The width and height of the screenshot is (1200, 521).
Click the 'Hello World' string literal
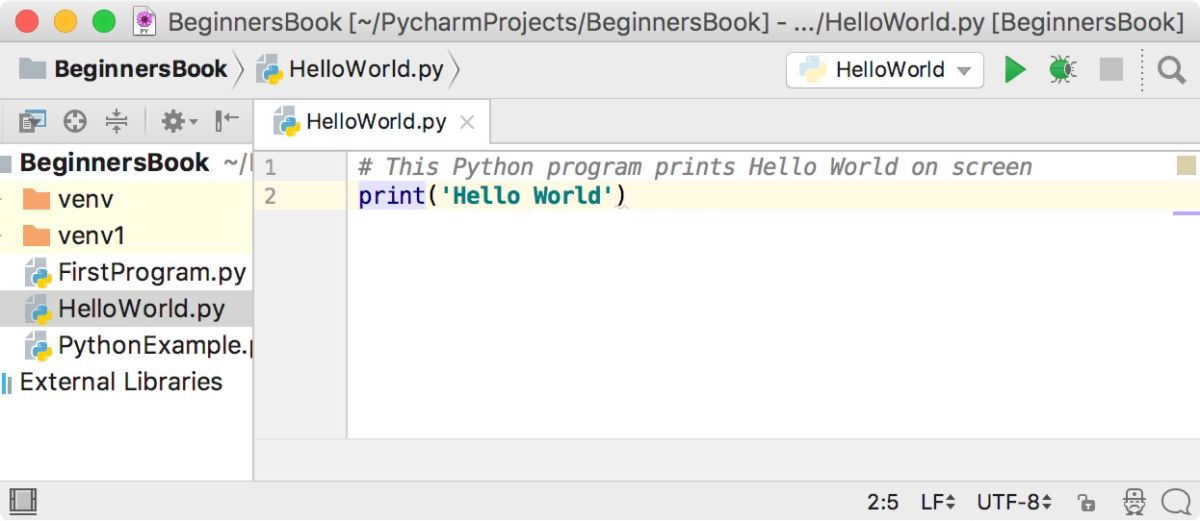coord(526,196)
